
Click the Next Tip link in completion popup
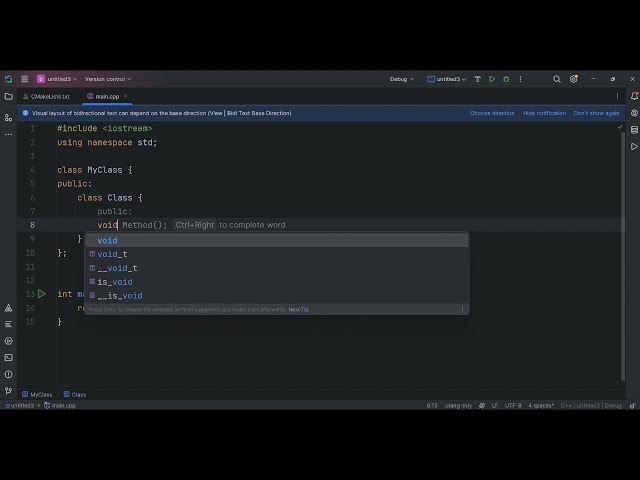click(x=299, y=309)
